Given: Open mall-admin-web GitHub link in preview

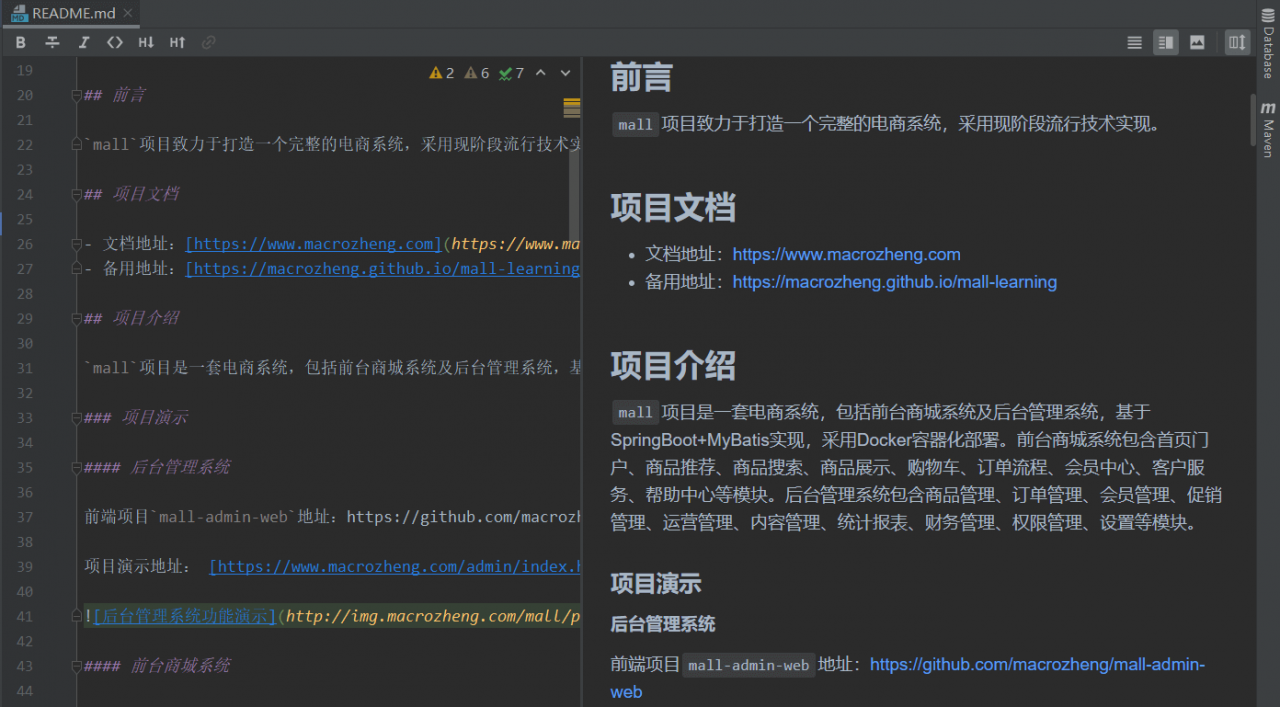Looking at the screenshot, I should [x=908, y=678].
